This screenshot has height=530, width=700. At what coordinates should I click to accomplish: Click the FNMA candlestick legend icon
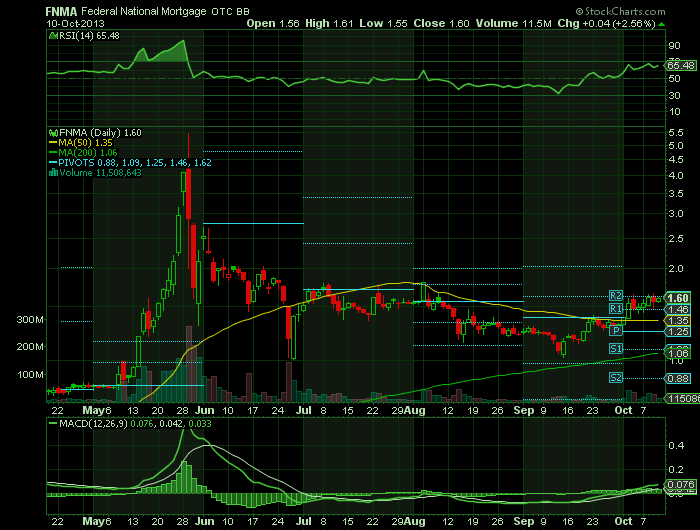53,133
